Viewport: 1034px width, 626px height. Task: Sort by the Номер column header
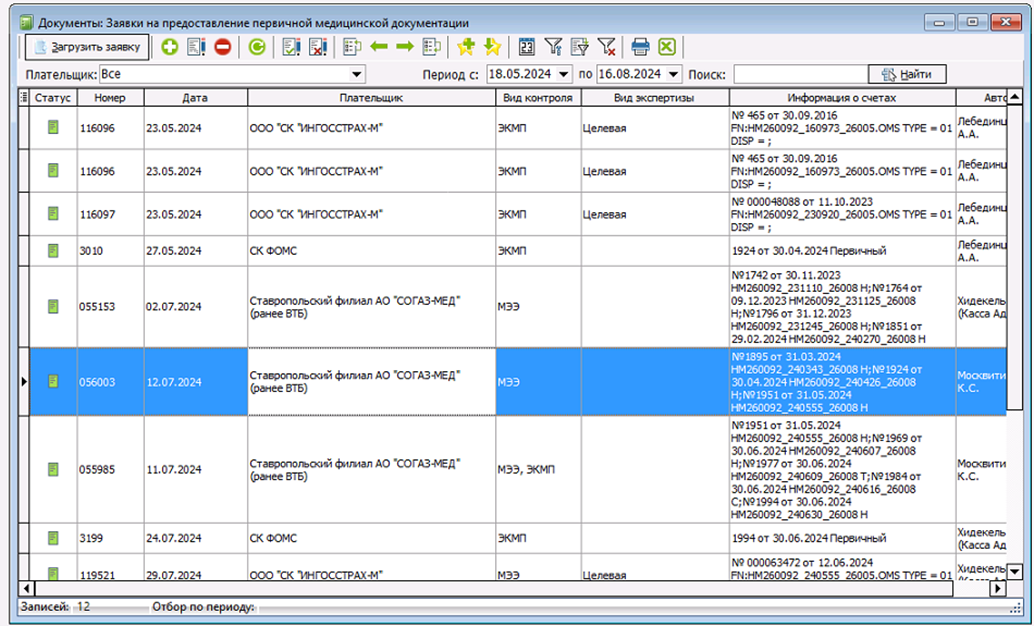[110, 98]
